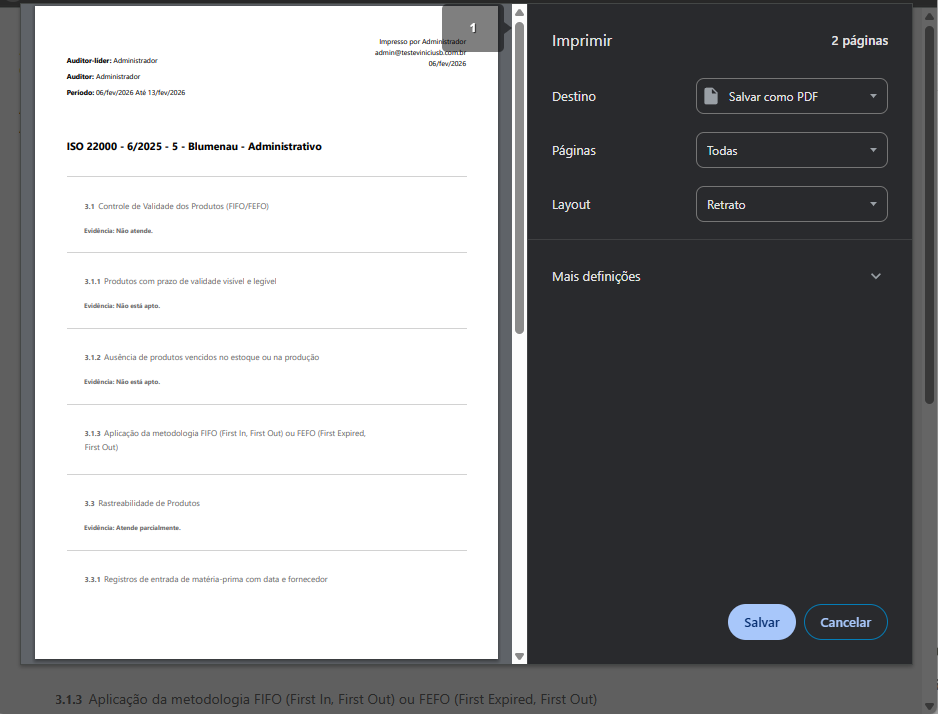Click the Salvar button

(x=762, y=622)
